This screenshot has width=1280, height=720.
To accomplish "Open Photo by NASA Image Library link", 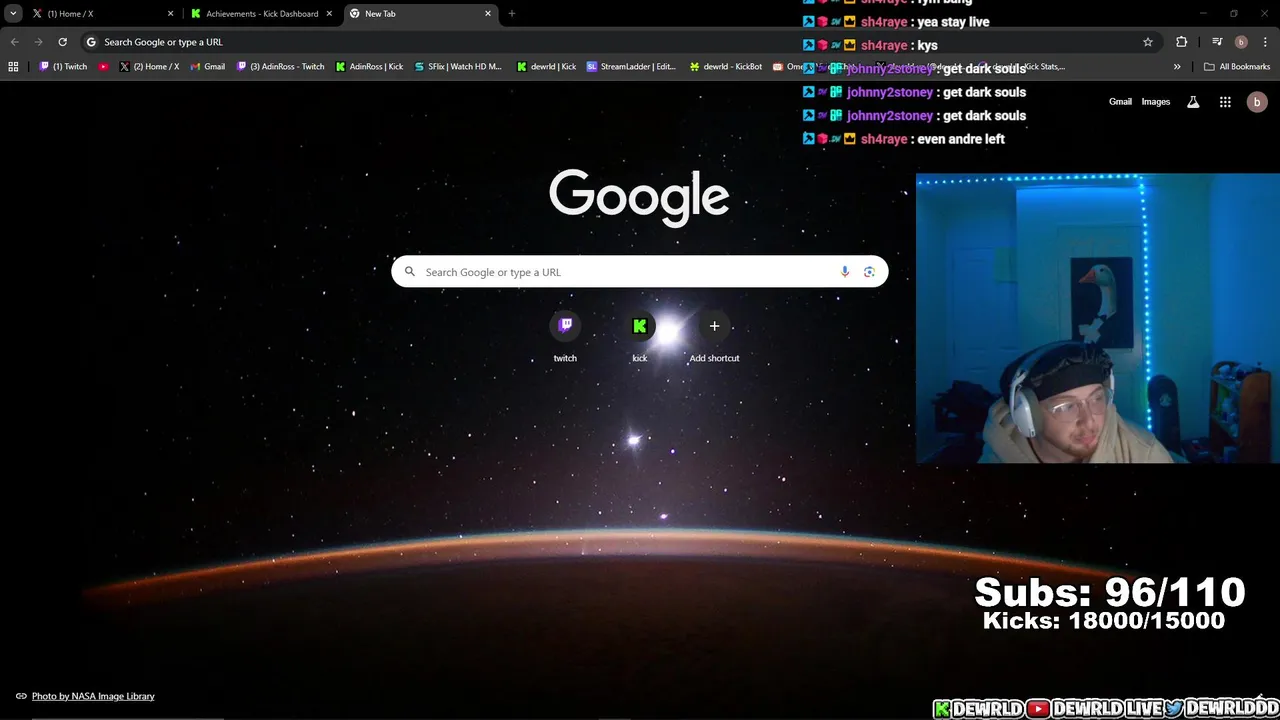I will point(93,696).
